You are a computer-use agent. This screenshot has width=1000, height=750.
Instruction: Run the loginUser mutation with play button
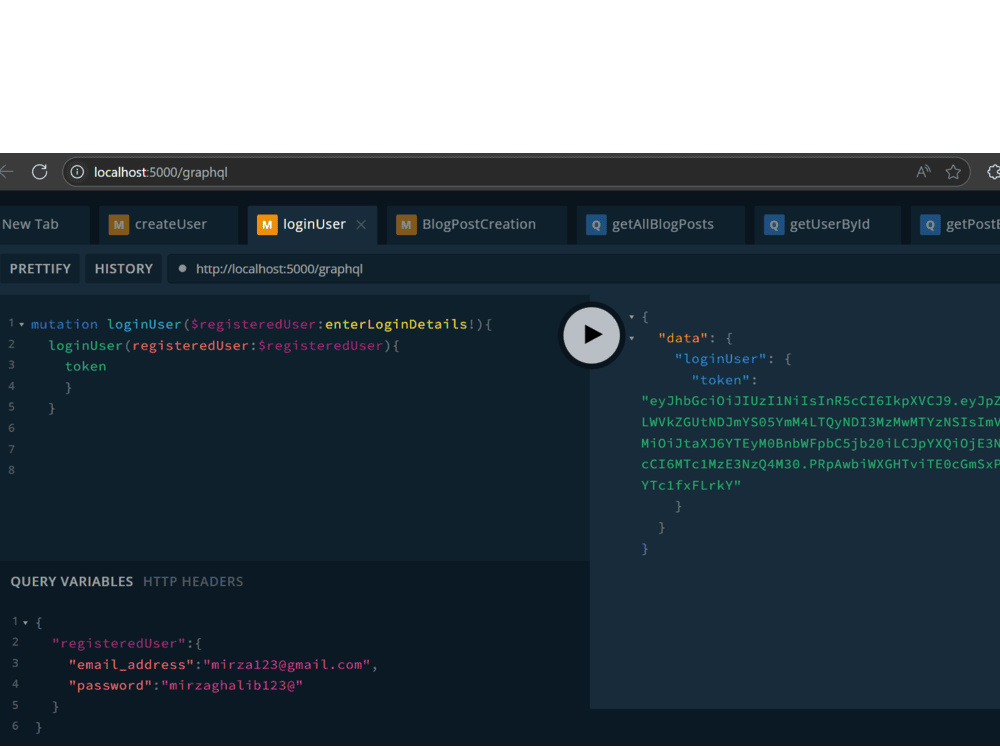[591, 335]
